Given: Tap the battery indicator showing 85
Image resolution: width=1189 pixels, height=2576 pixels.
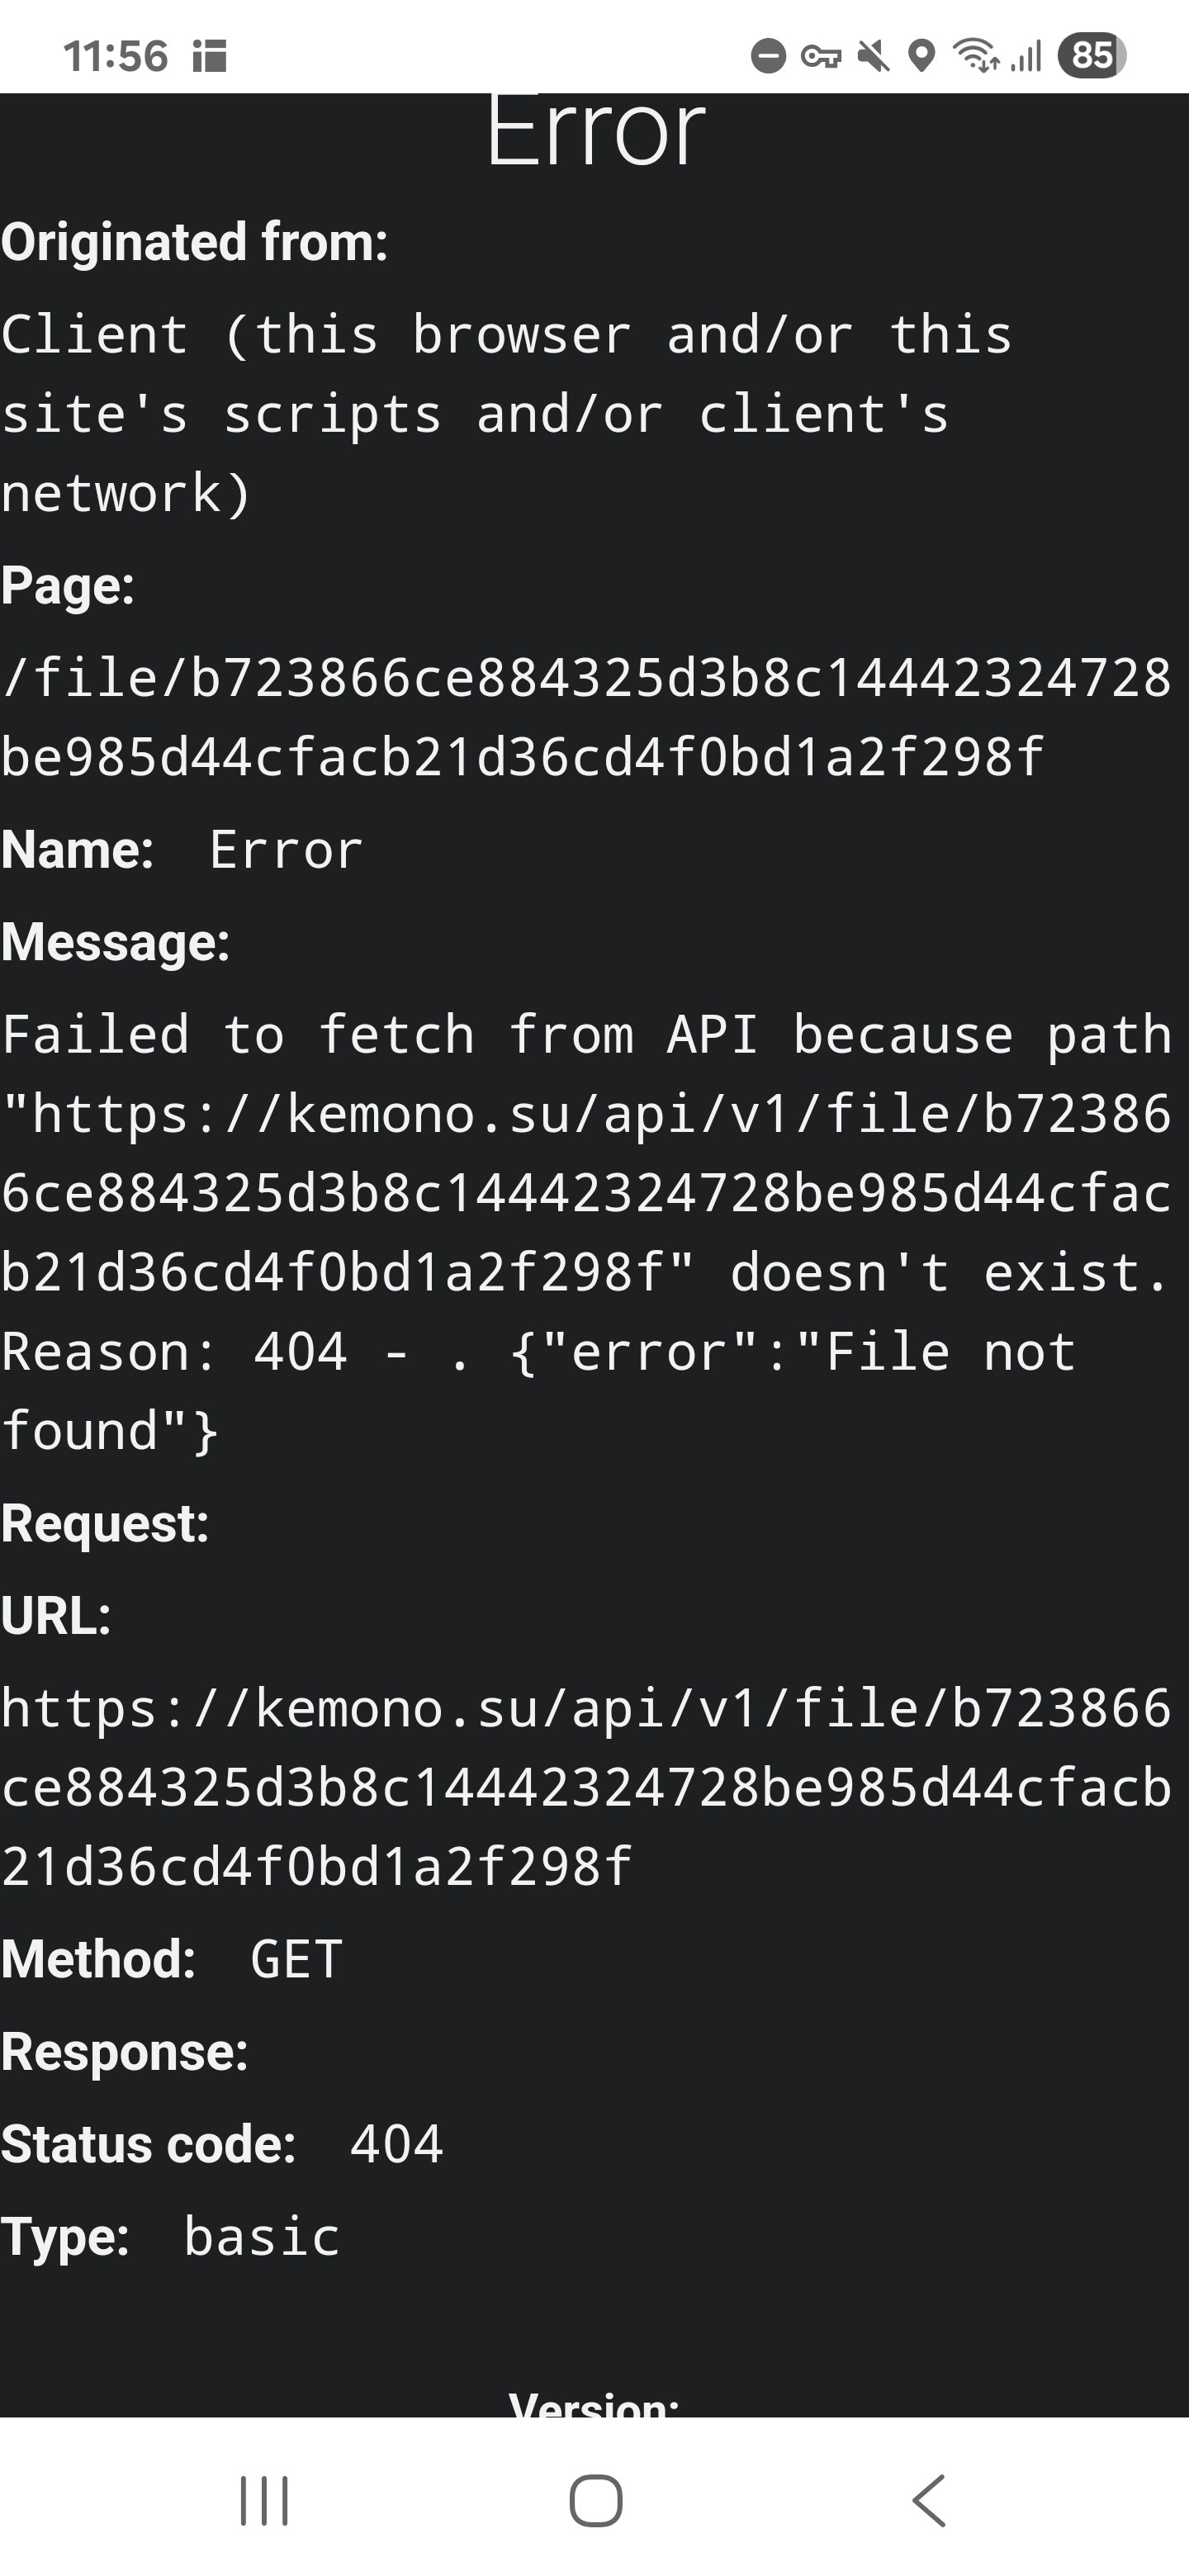Looking at the screenshot, I should point(1092,55).
